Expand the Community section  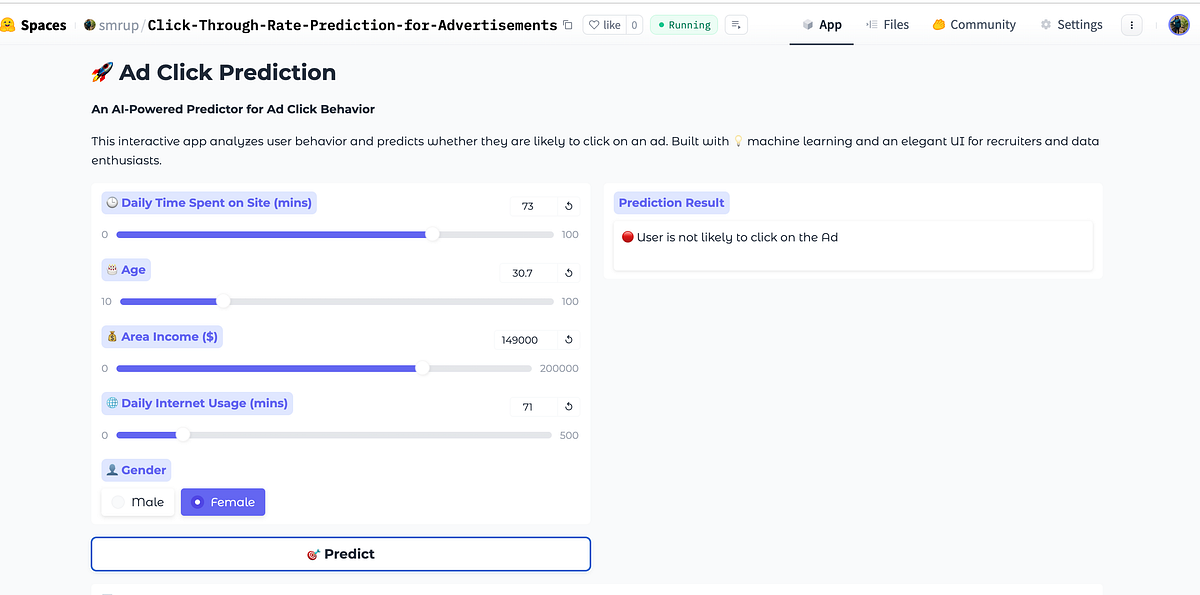click(x=972, y=24)
